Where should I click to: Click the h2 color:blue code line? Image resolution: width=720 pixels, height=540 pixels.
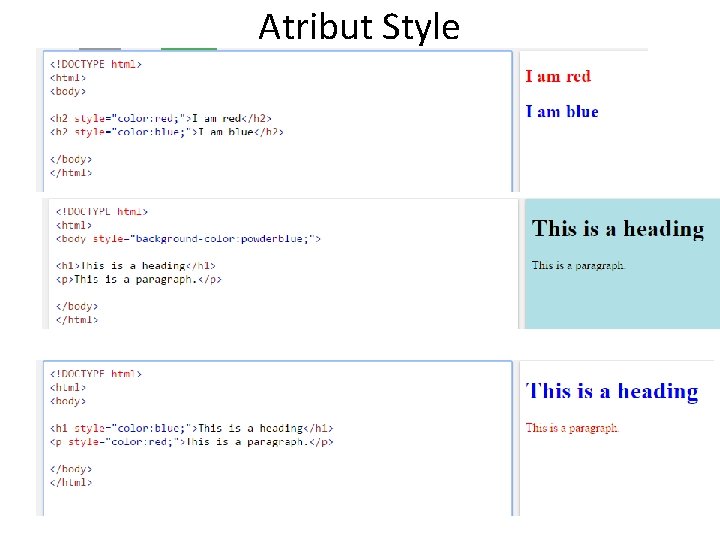tap(167, 132)
